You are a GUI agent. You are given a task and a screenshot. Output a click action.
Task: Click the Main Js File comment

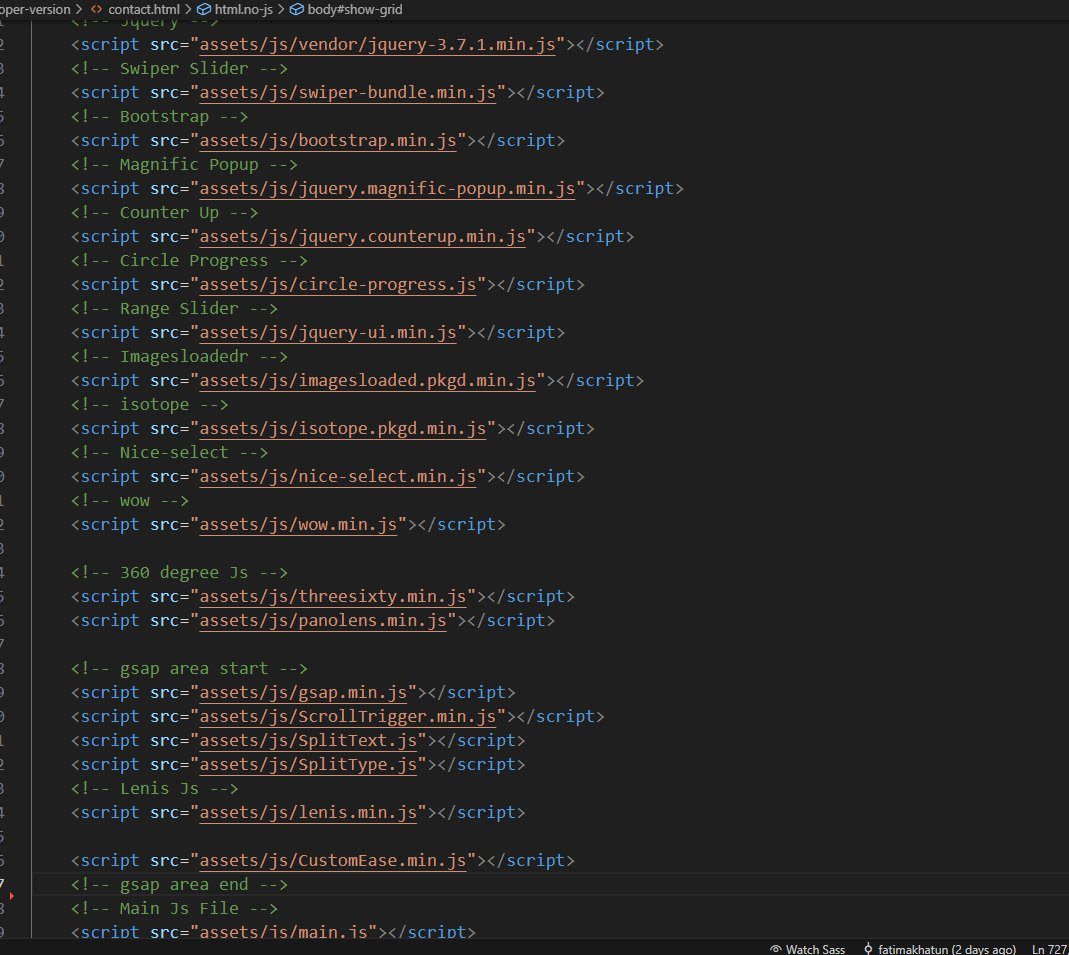point(175,909)
